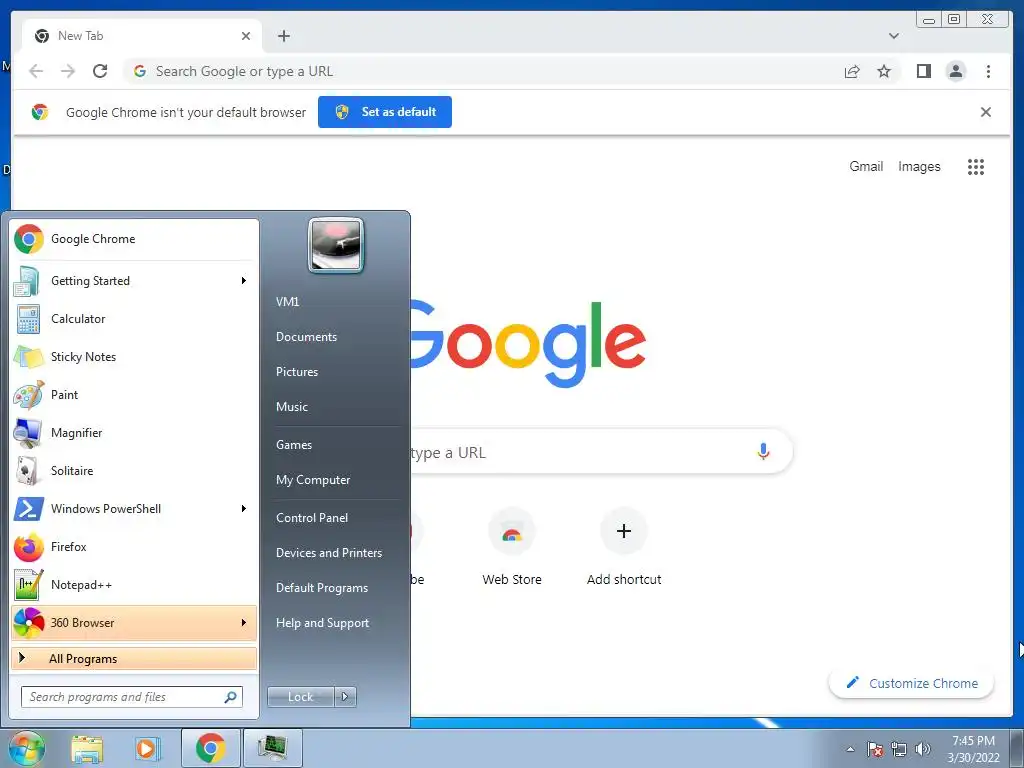Expand Windows PowerShell jump list arrow

244,509
